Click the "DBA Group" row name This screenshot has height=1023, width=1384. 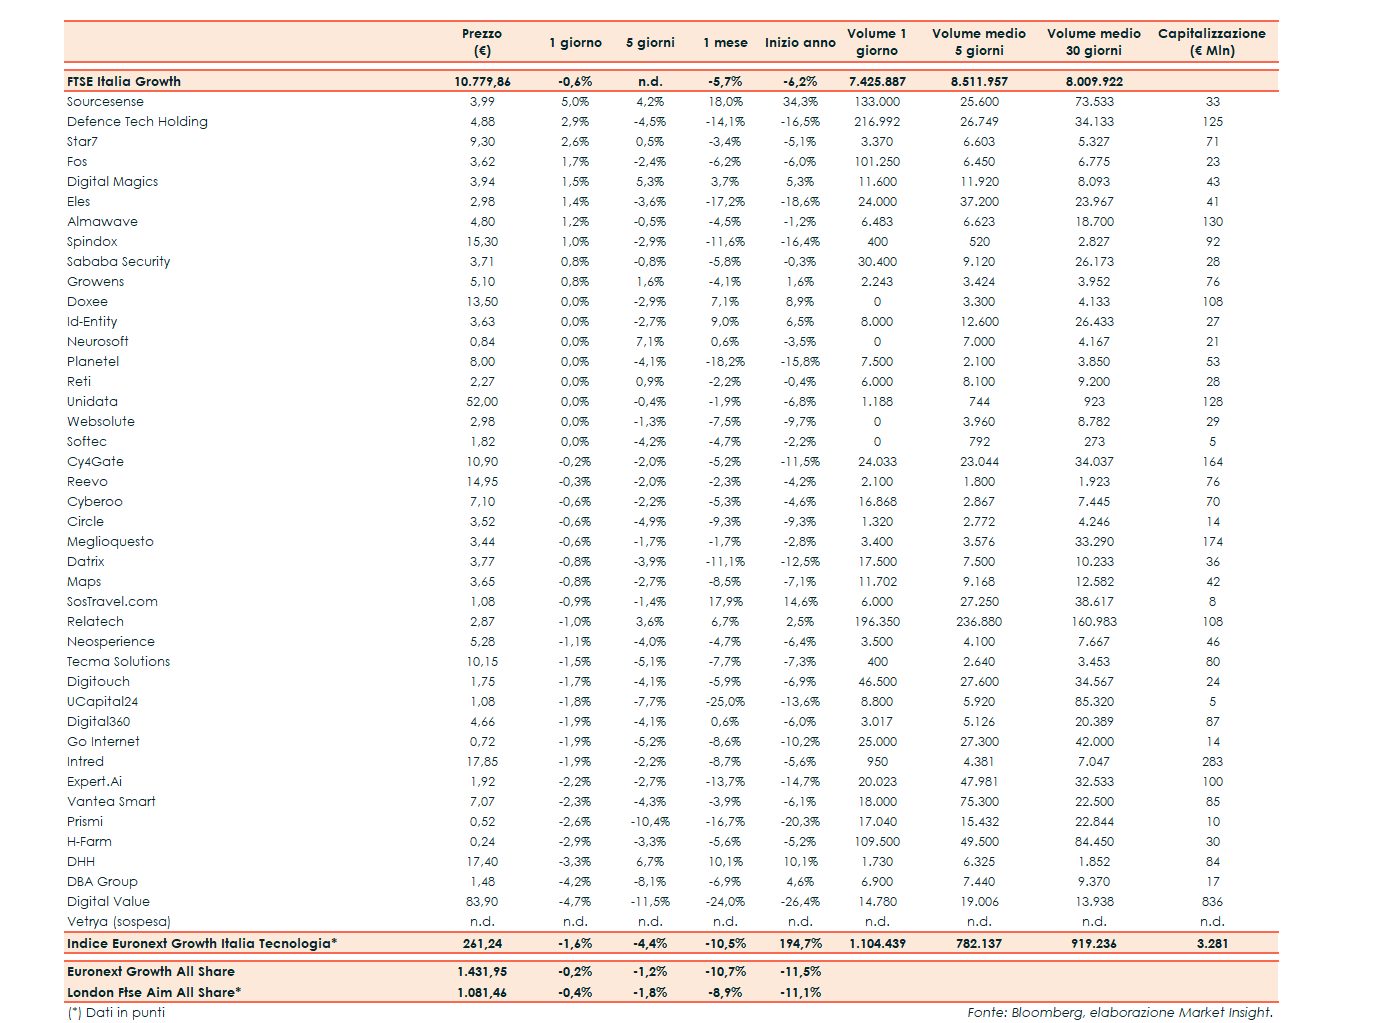tap(102, 881)
